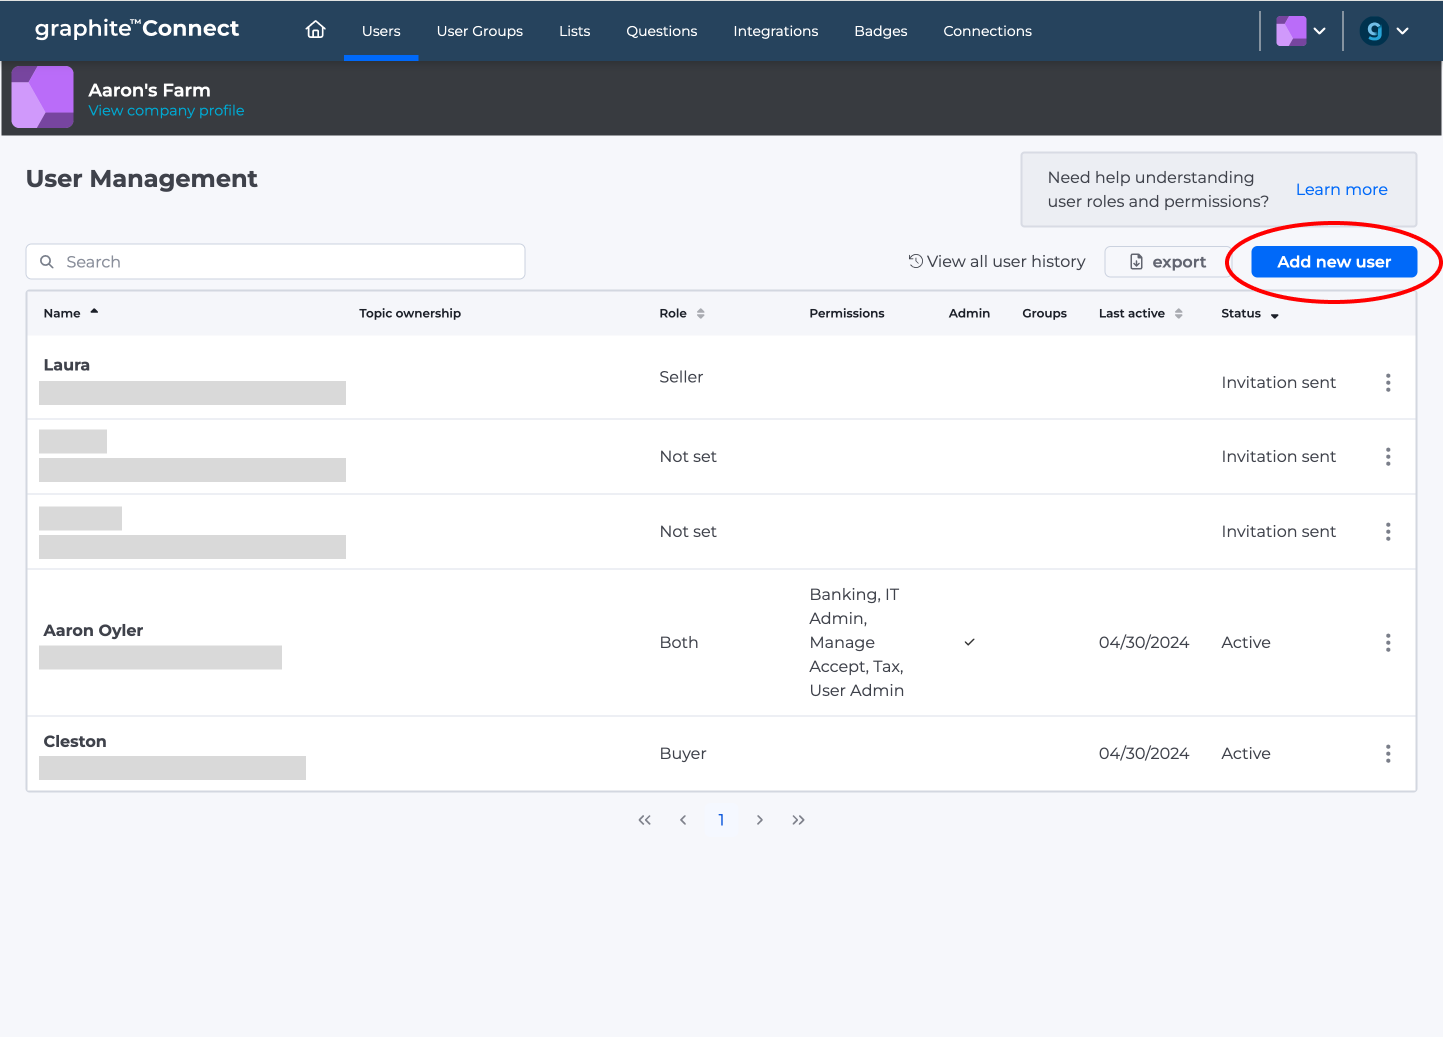The height and width of the screenshot is (1037, 1443).
Task: Go to the Questions tab
Action: pos(662,31)
